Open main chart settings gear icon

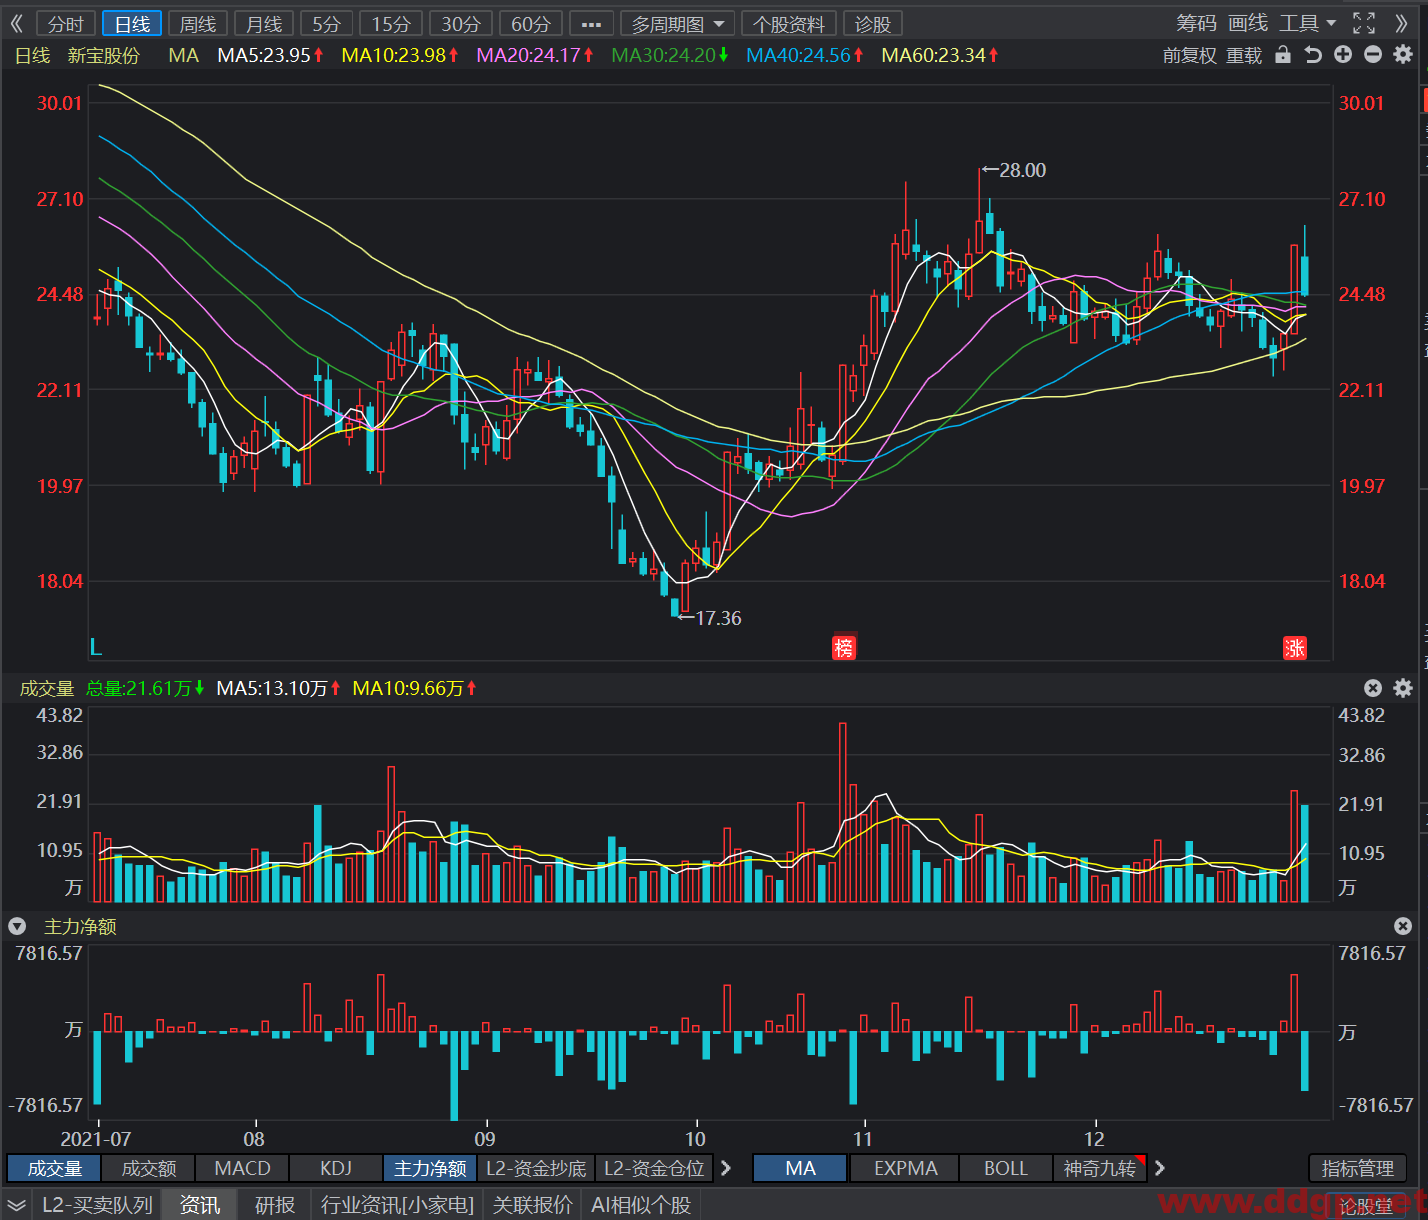click(1403, 55)
